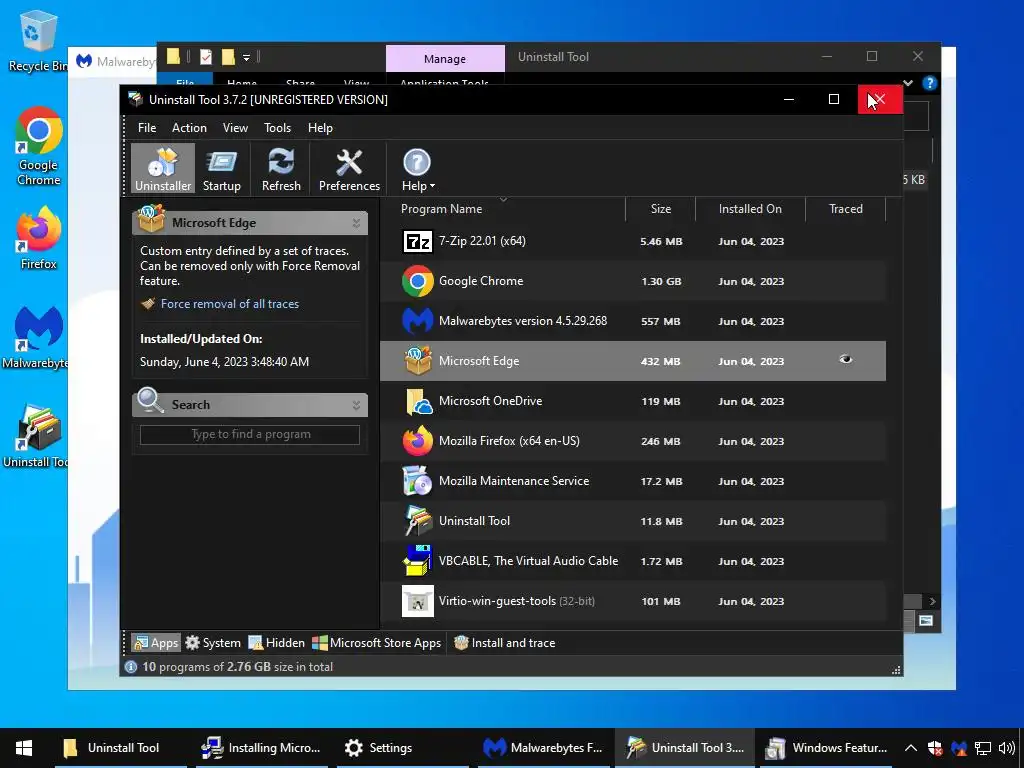Screen dimensions: 1024x768
Task: Open the View menu
Action: 235,128
